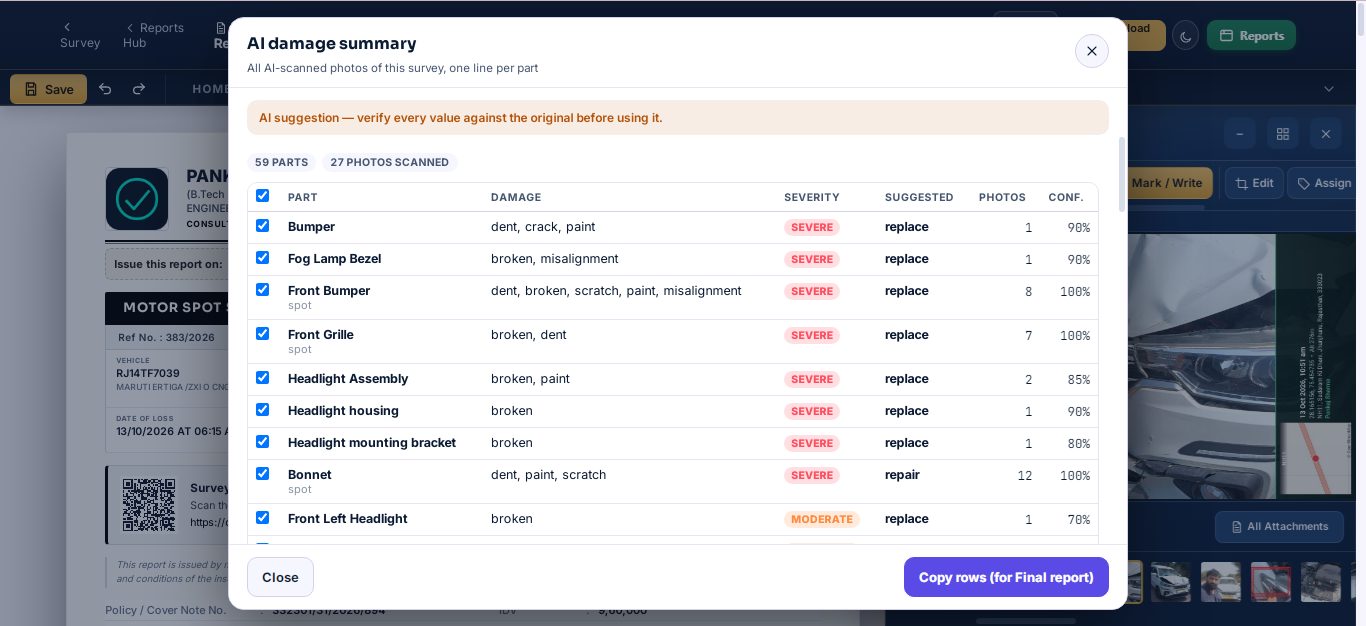Select the Fog Lamp Bezel part name
Screen dimensions: 1366x626
click(x=334, y=258)
